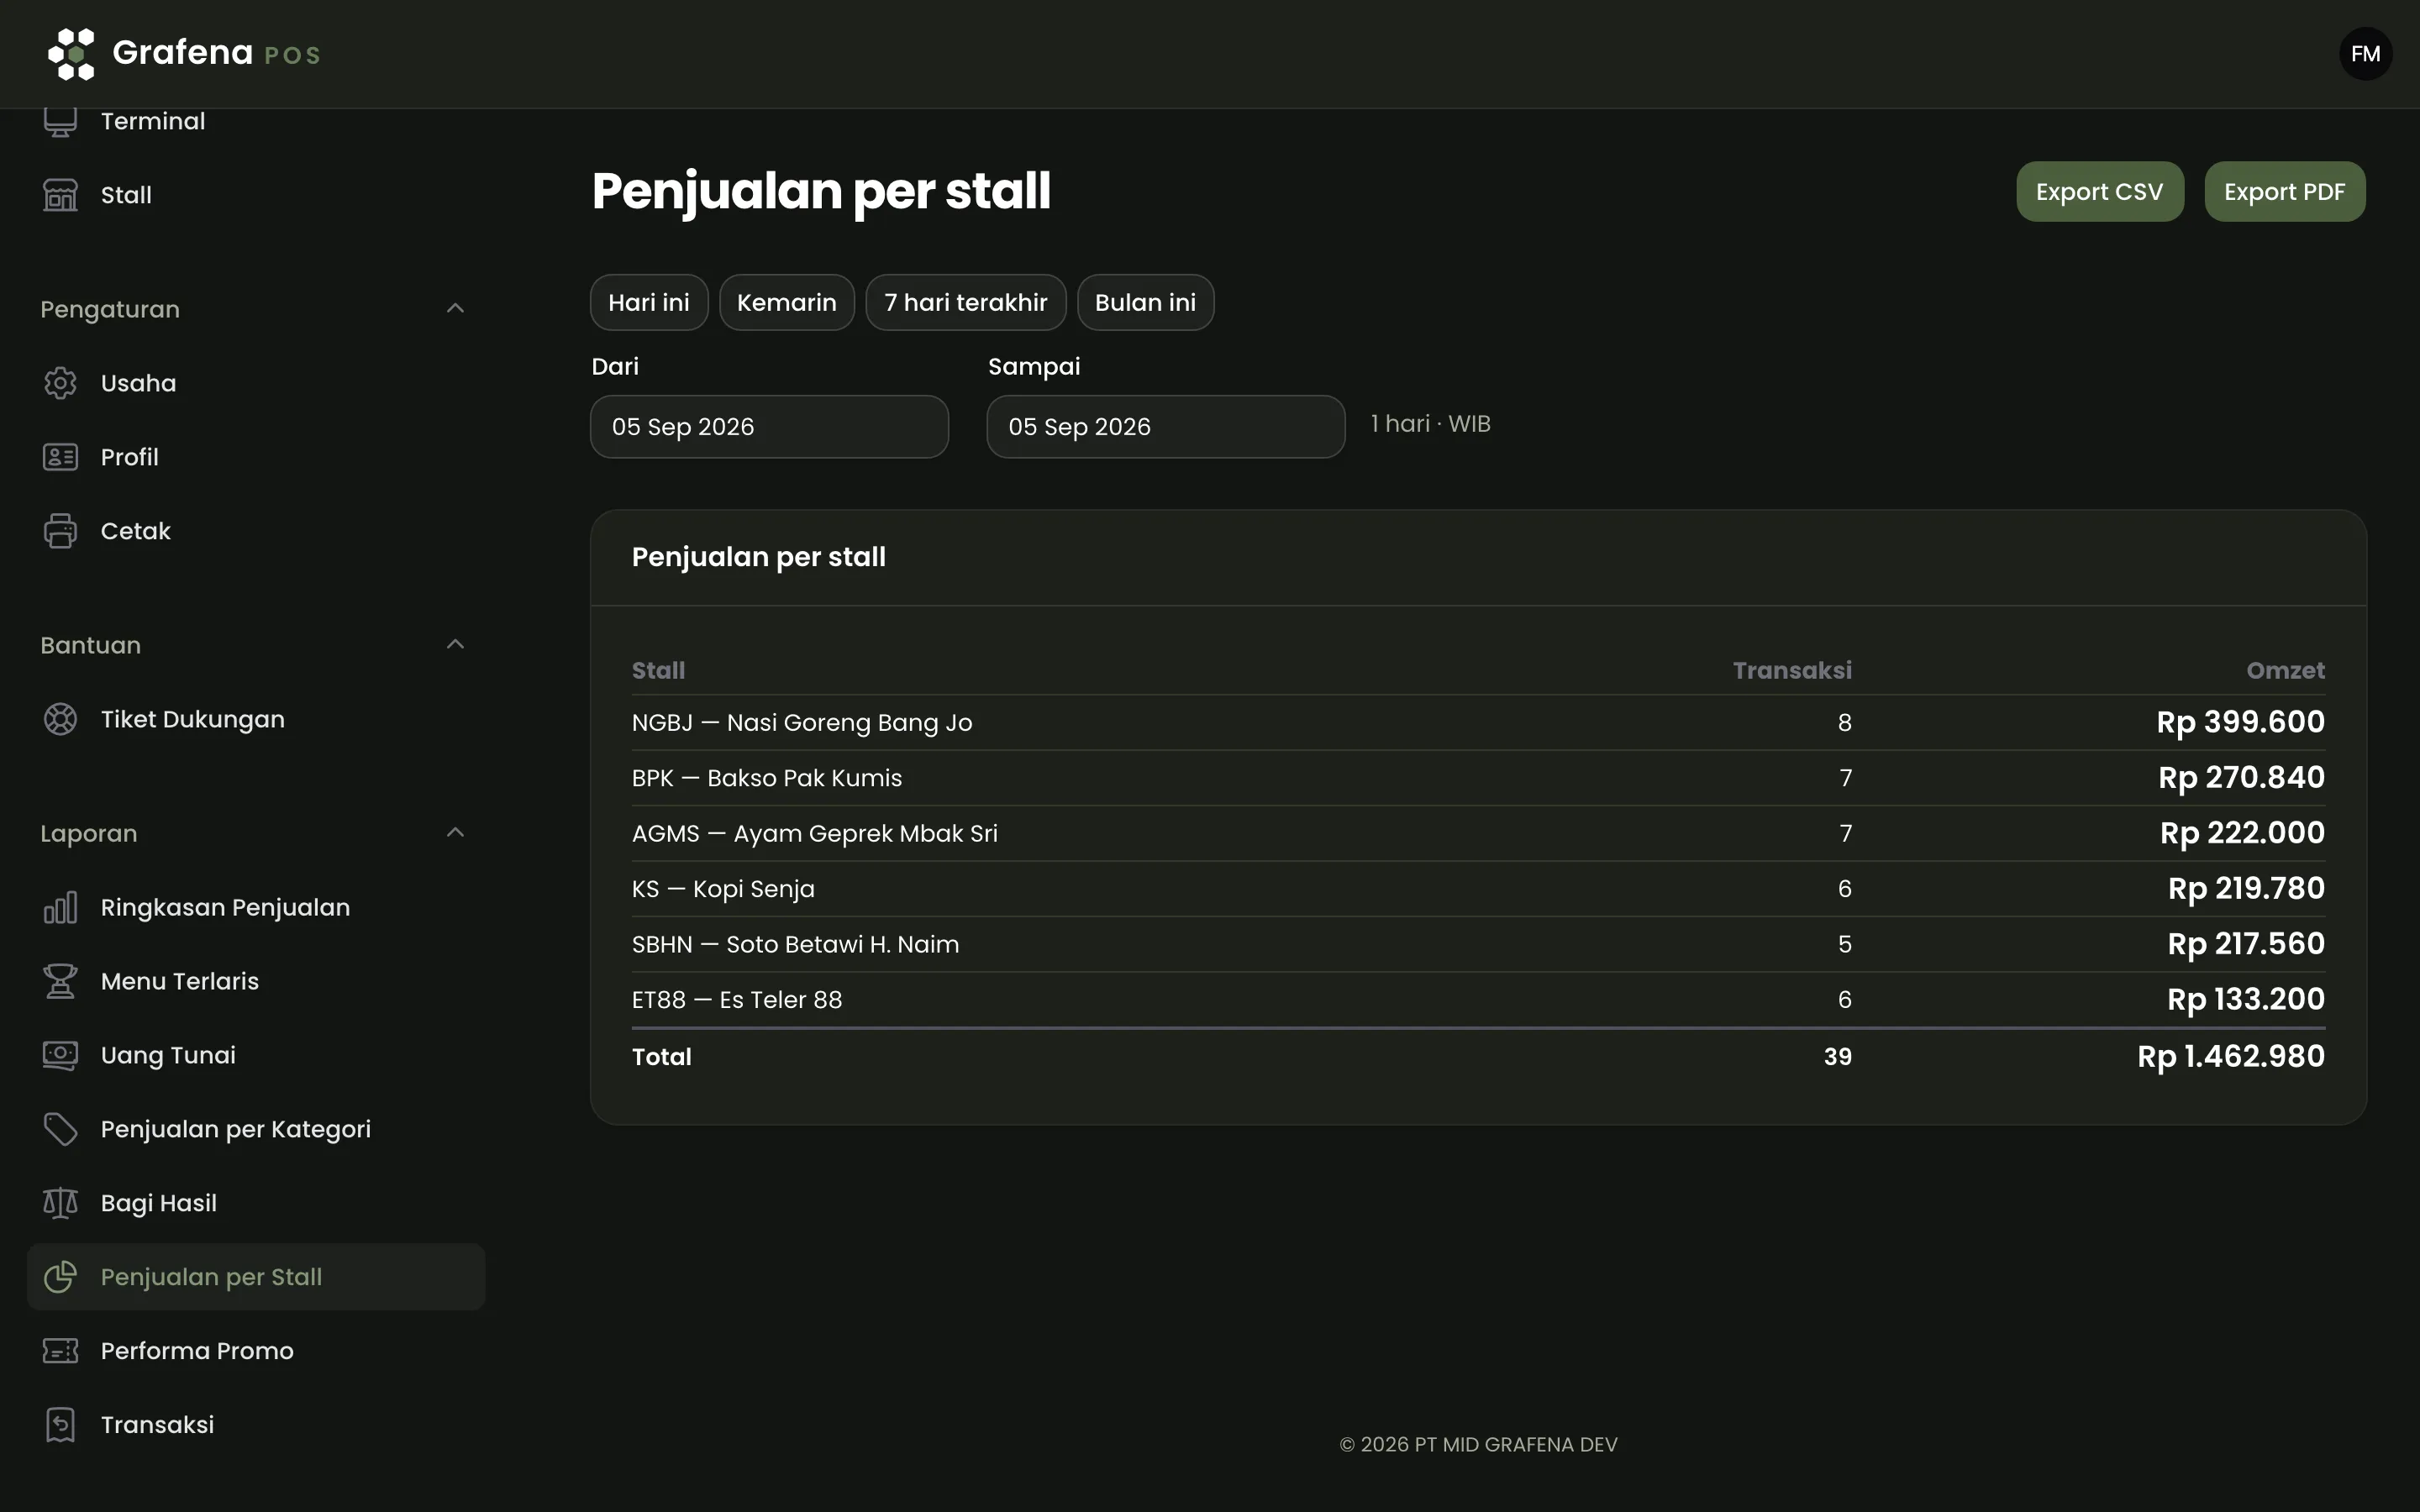Click the Ringkasan Penjualan bar chart icon
This screenshot has height=1512, width=2420.
point(60,907)
